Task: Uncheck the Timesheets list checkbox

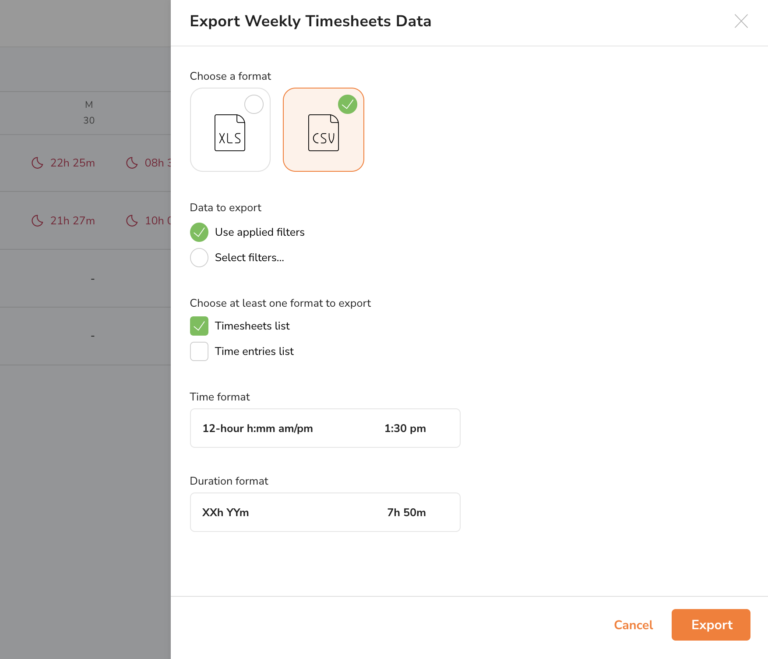Action: (x=200, y=326)
